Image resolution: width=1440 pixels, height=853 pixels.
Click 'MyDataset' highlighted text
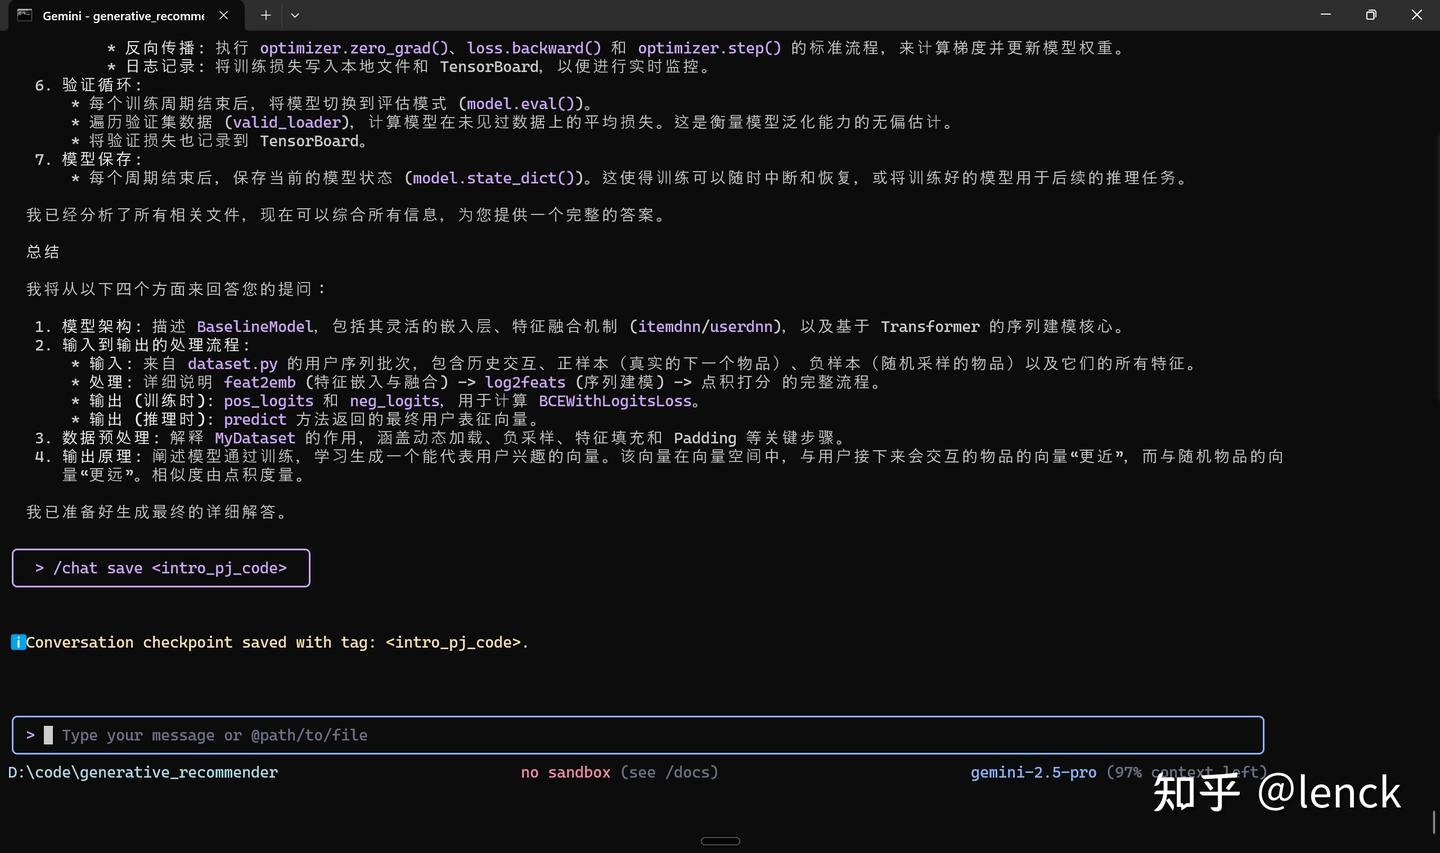[x=255, y=438]
